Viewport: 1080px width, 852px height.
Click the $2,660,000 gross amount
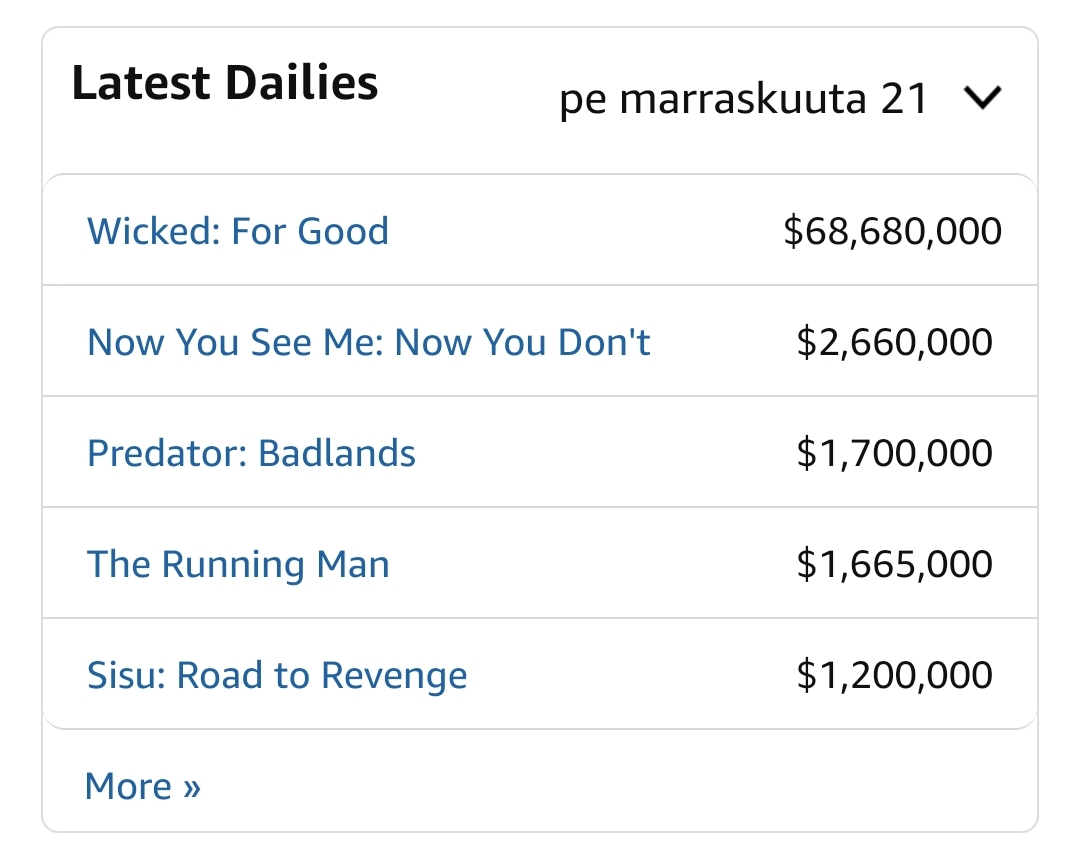(x=894, y=342)
